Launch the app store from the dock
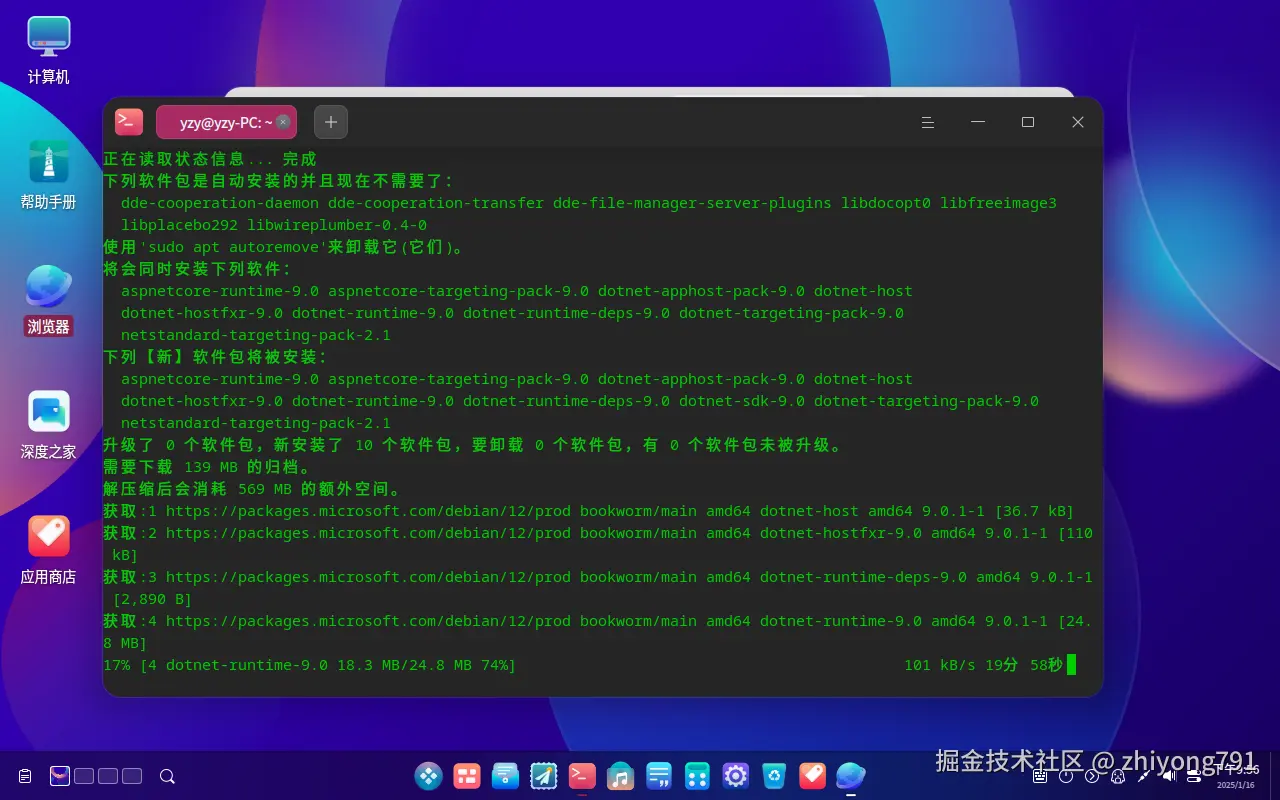 (x=812, y=775)
